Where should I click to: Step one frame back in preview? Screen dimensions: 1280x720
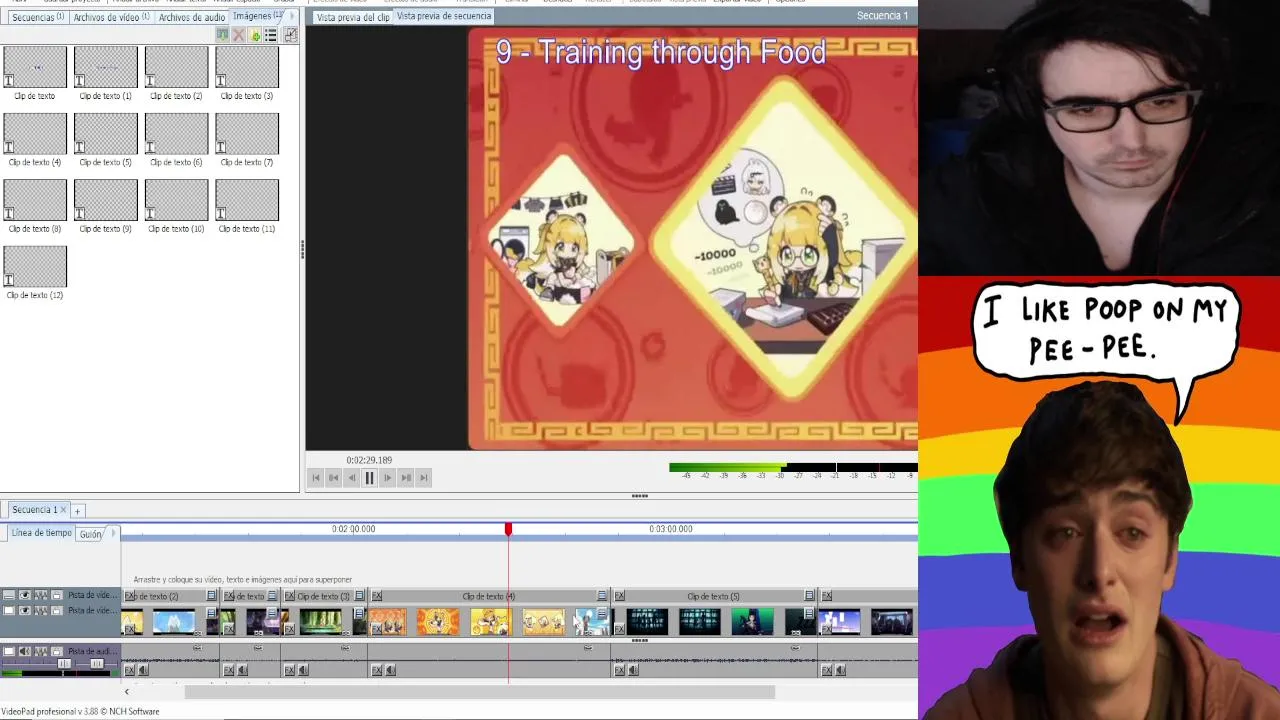point(351,478)
